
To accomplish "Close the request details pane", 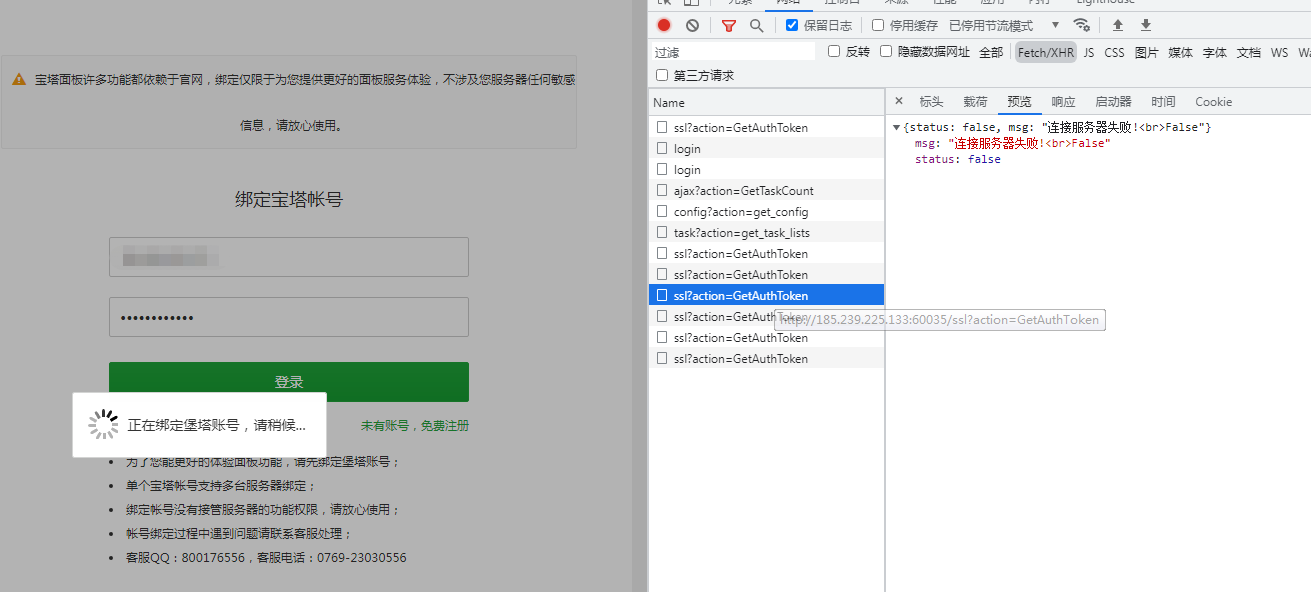I will 898,101.
